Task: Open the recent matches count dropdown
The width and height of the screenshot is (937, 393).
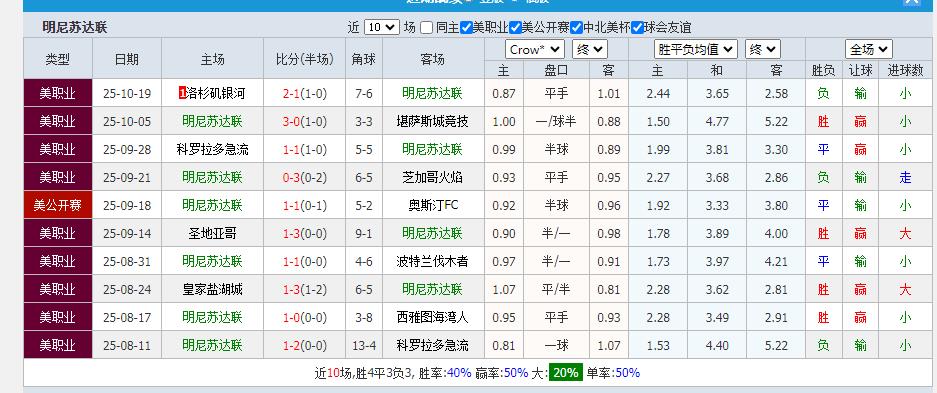Action: pos(381,27)
